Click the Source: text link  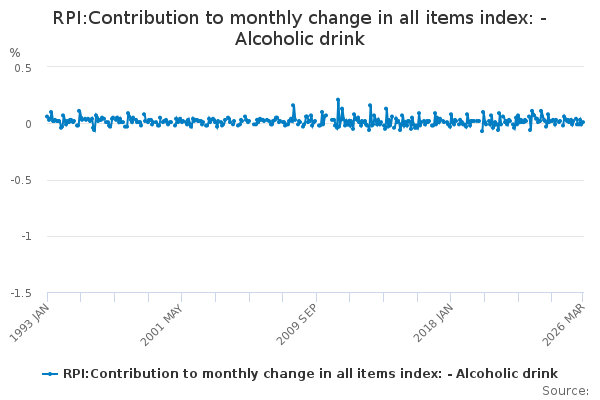tap(568, 391)
